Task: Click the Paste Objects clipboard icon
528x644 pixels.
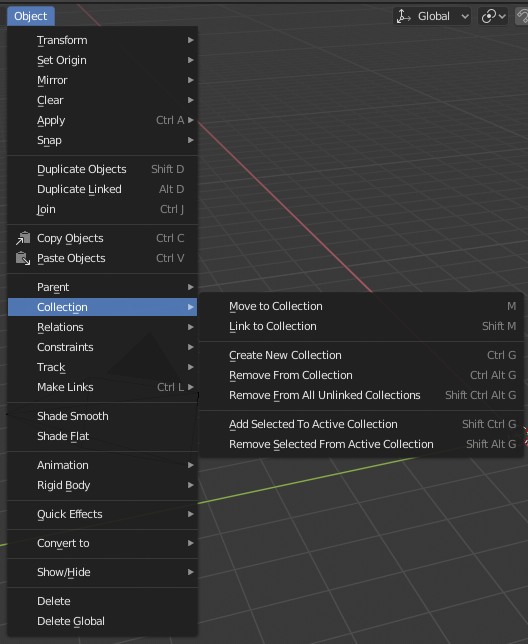Action: pyautogui.click(x=23, y=258)
